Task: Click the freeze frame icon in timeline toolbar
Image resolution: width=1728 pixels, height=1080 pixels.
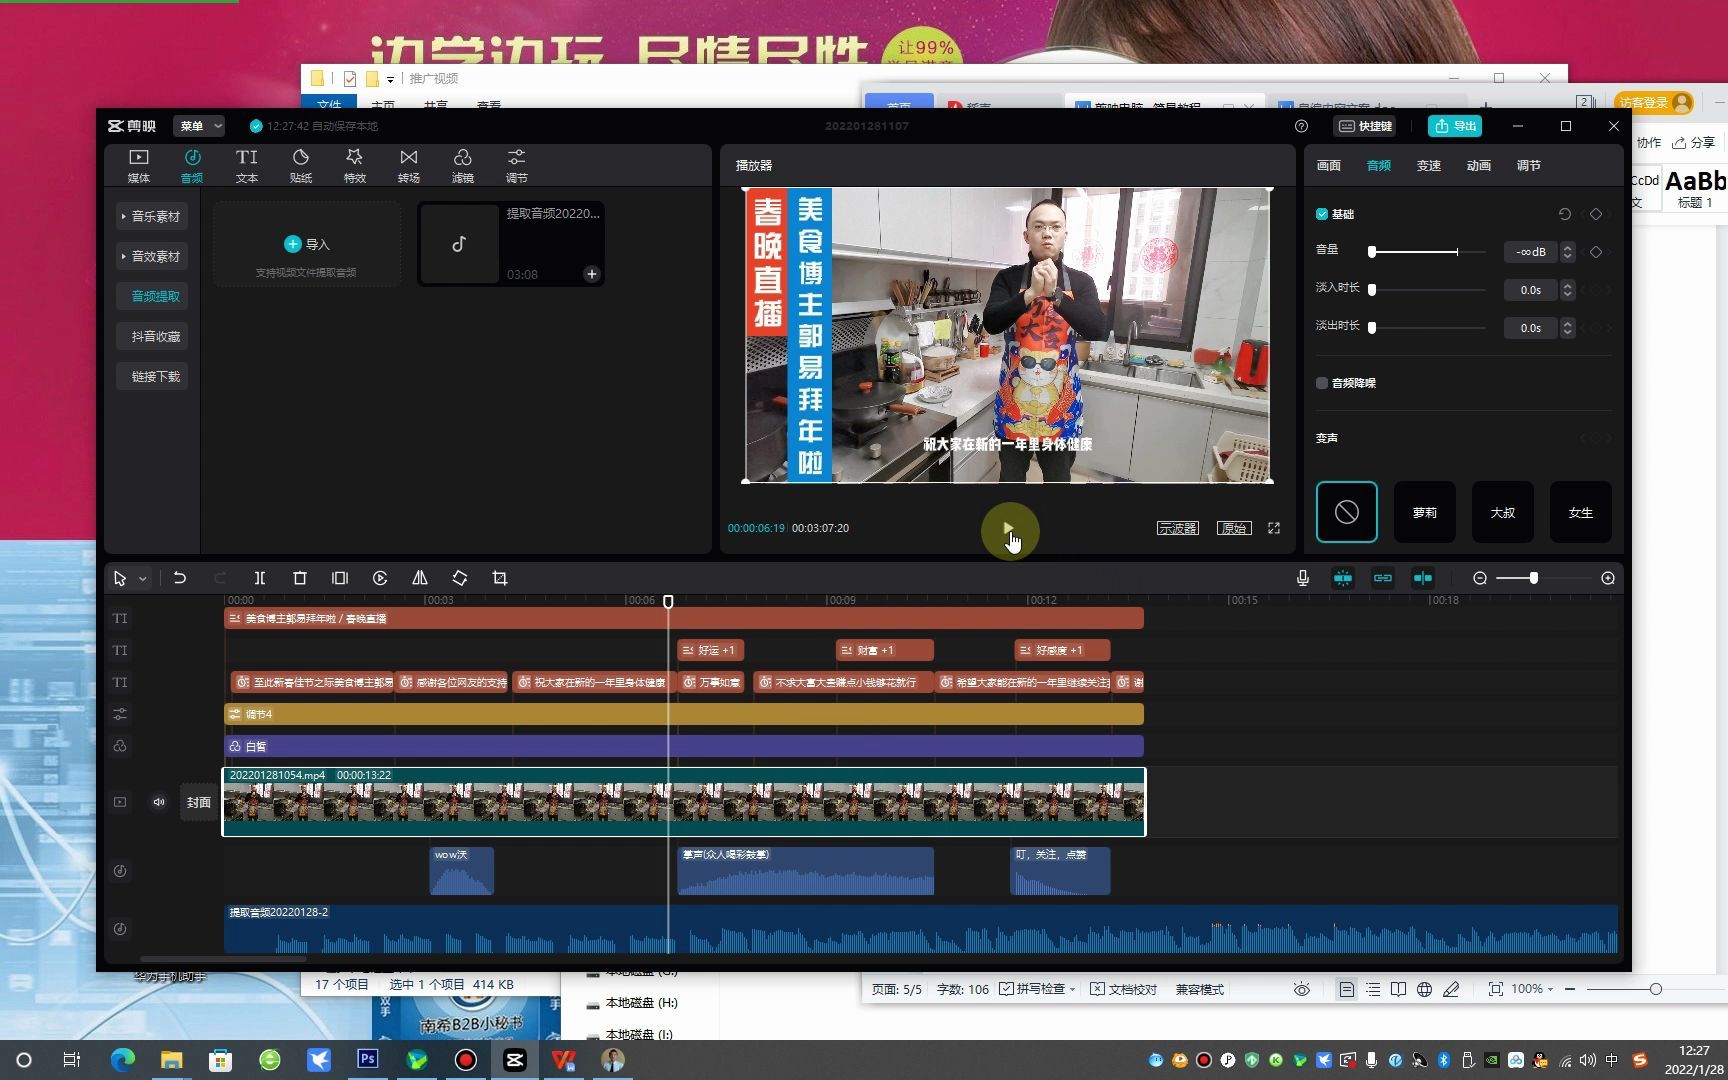Action: point(340,578)
